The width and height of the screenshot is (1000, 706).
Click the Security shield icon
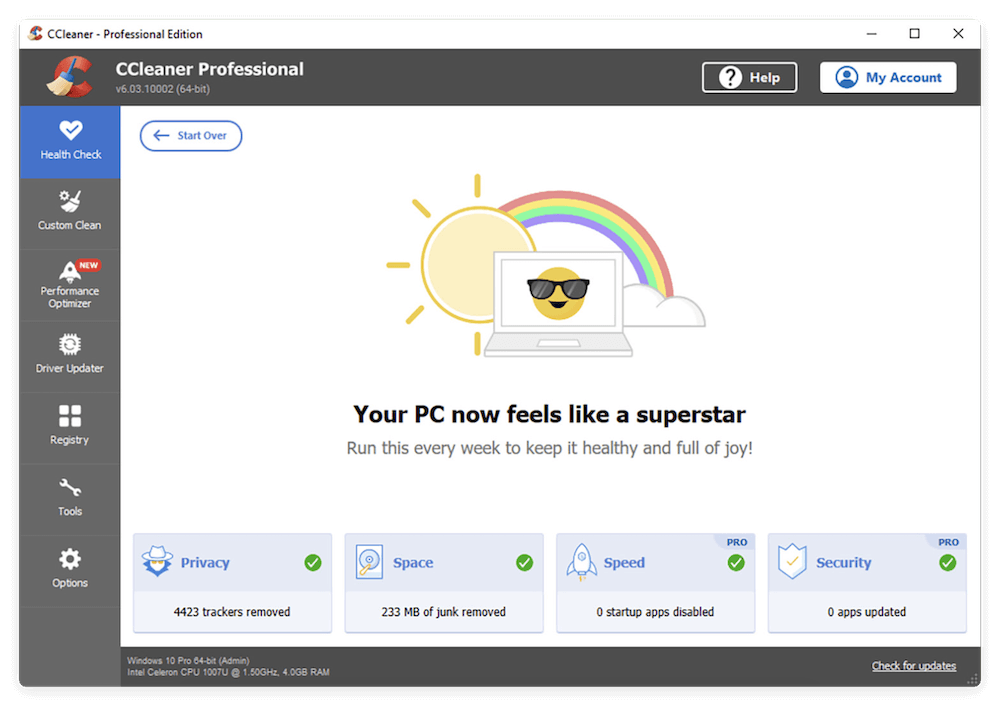[x=792, y=562]
